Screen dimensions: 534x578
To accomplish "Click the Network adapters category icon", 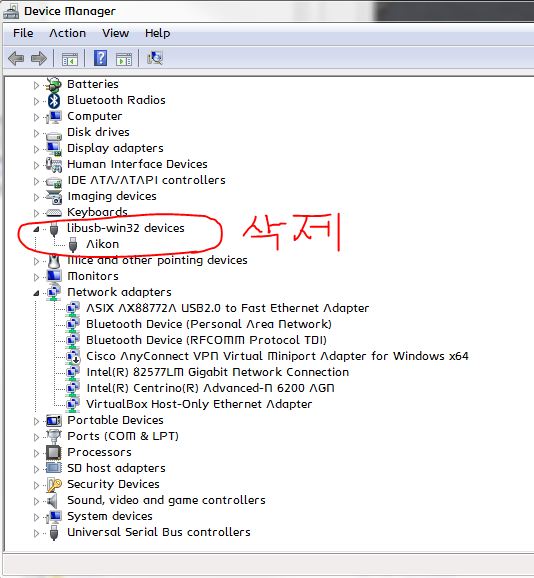I will [x=54, y=293].
